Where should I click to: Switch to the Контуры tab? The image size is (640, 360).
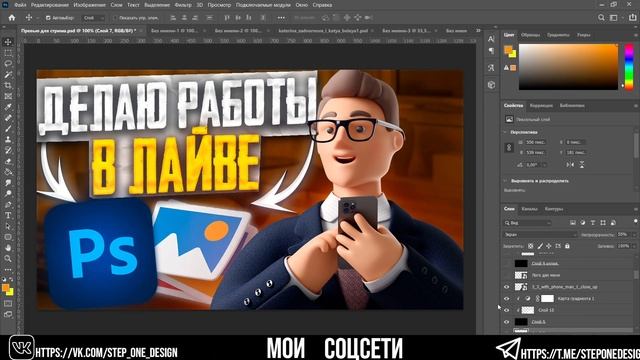pos(554,209)
